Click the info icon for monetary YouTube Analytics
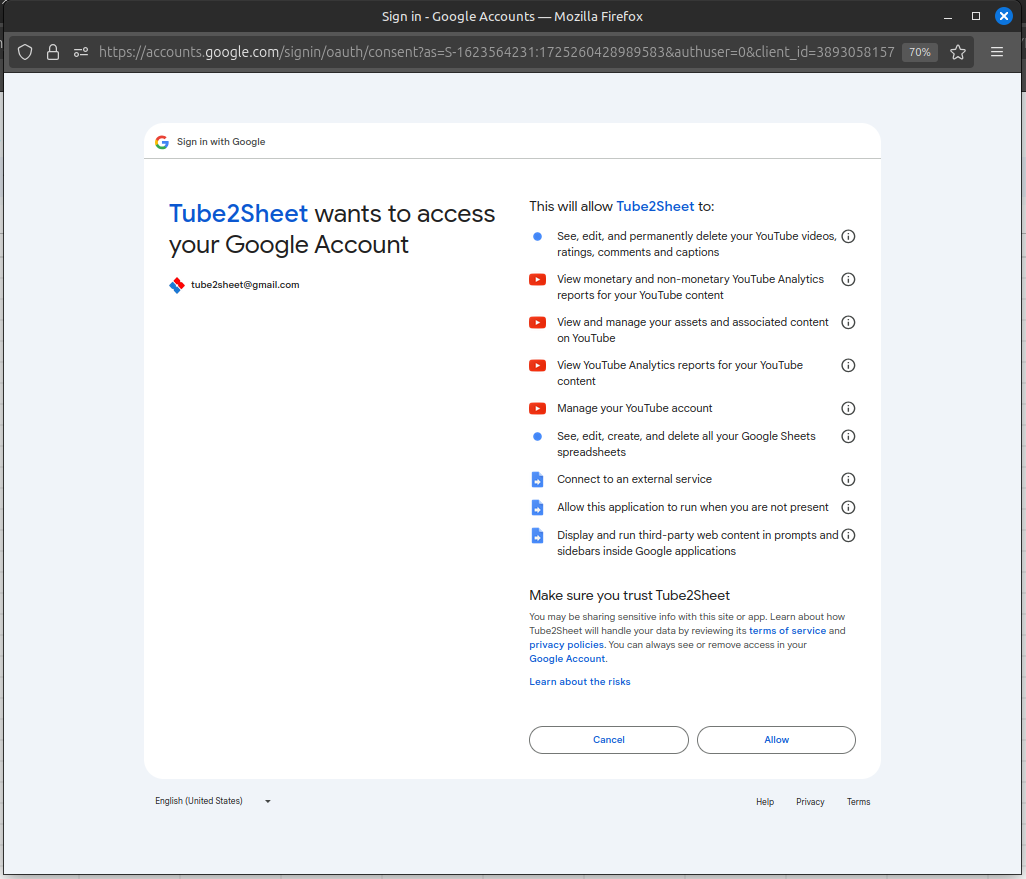 click(848, 279)
